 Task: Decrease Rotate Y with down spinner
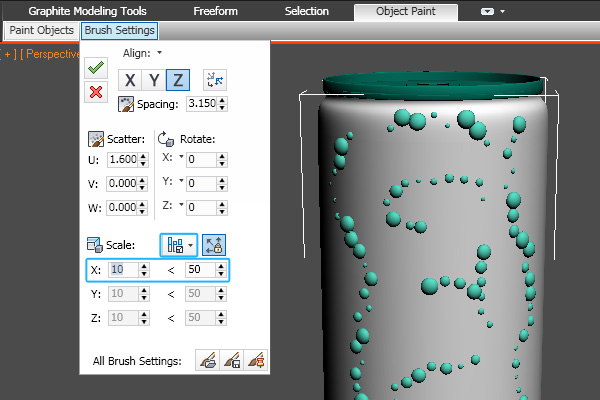click(222, 188)
